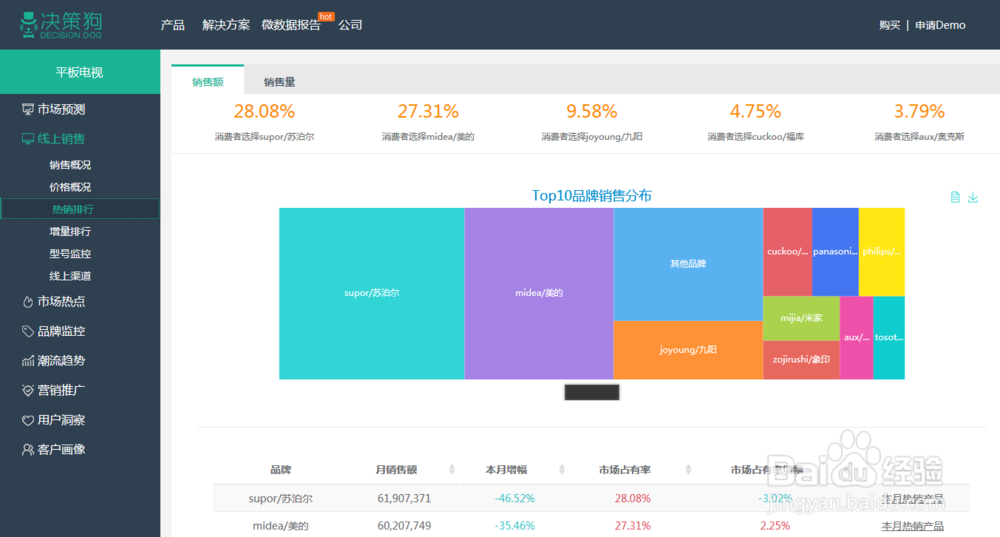Viewport: 1000px width, 537px height.
Task: Click the 客户画像 person icon
Action: coord(27,450)
